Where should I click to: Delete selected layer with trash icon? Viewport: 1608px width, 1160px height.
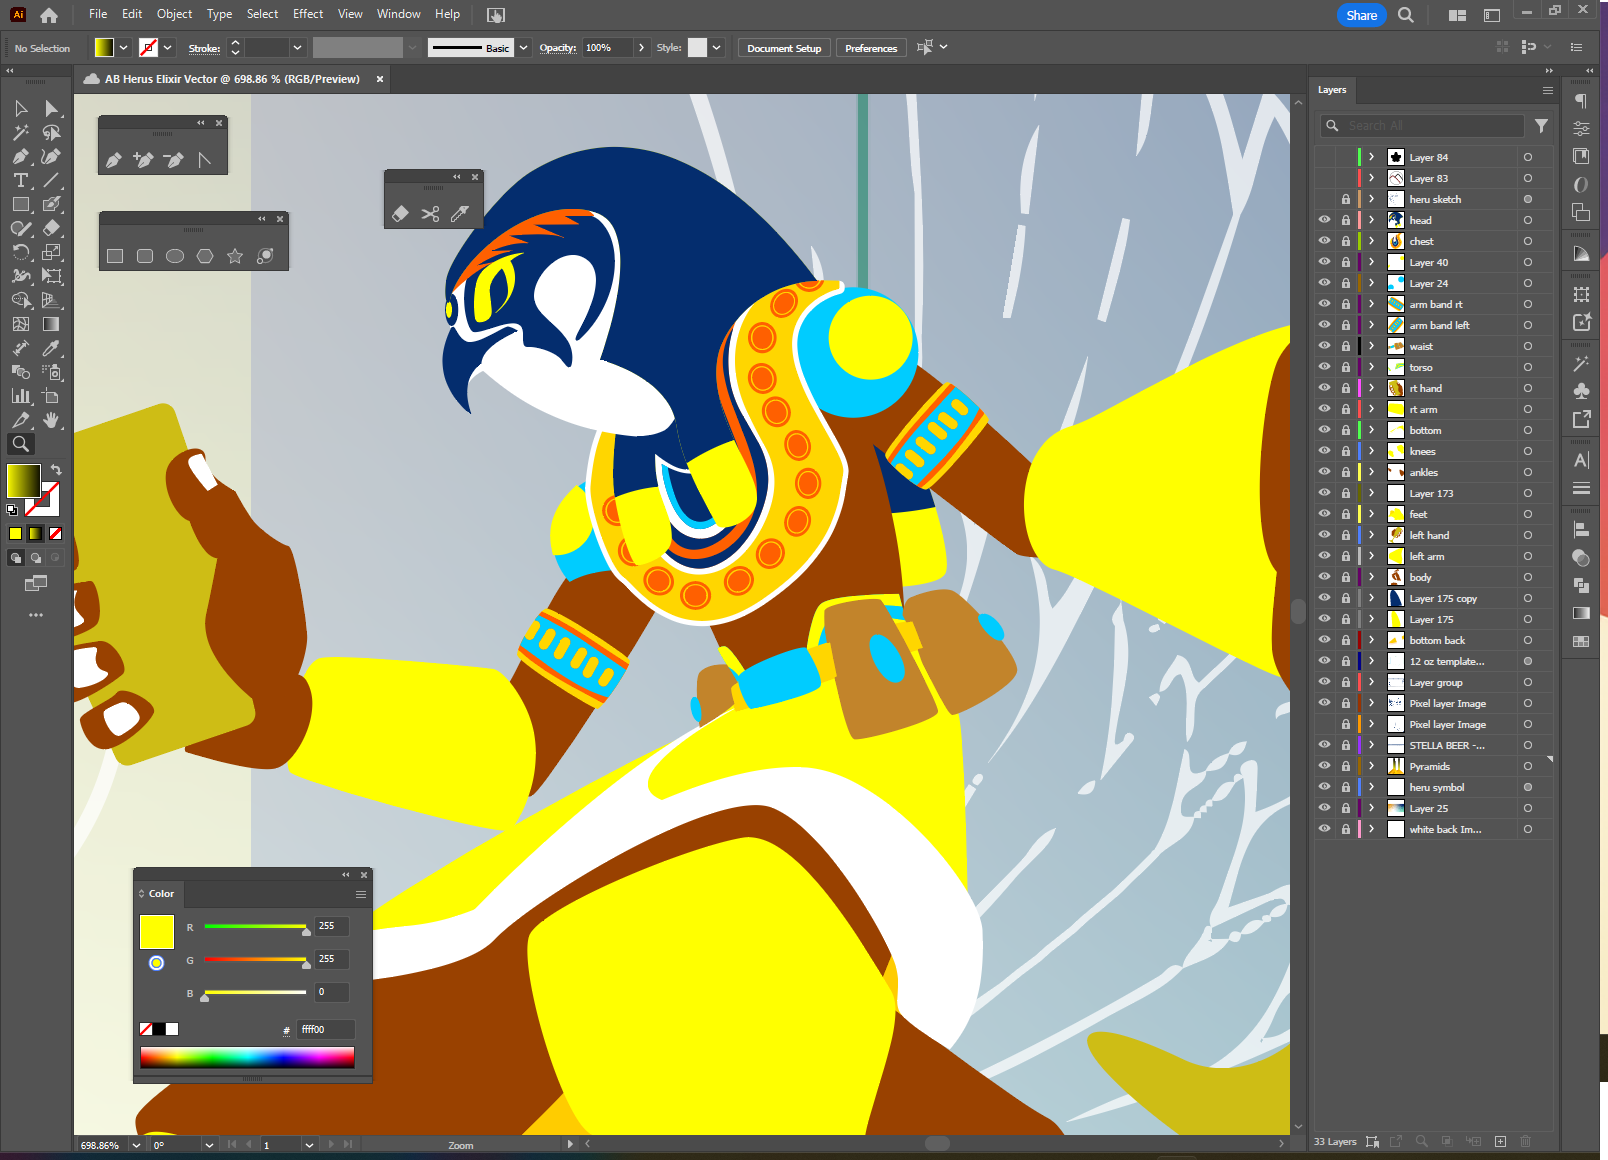point(1526,1141)
